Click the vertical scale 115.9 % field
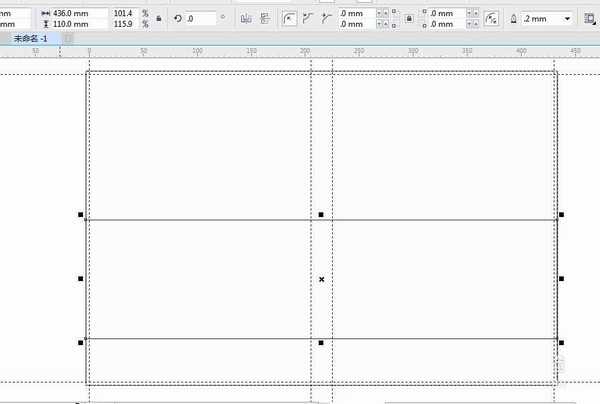 (x=122, y=23)
